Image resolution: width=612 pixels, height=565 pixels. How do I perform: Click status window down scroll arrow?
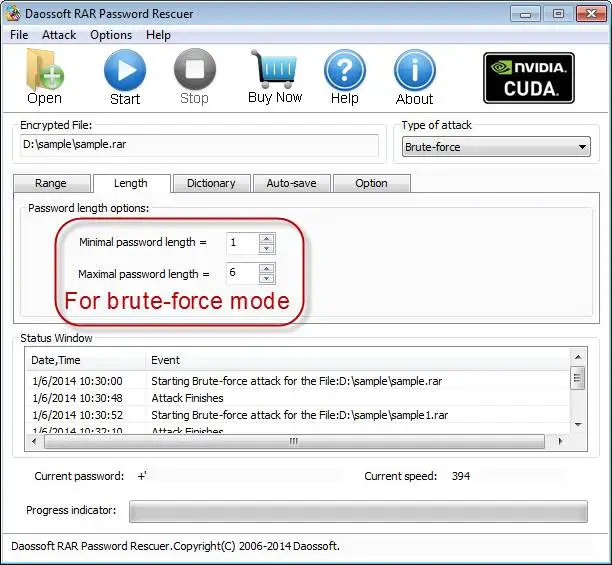[x=578, y=425]
